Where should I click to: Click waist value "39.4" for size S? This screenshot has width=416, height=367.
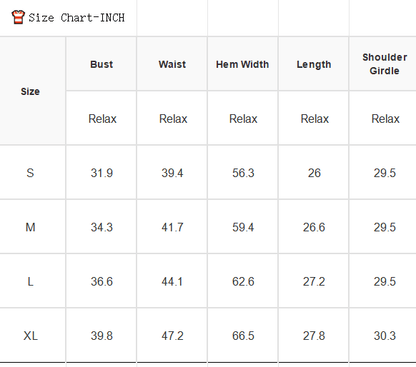tap(172, 173)
